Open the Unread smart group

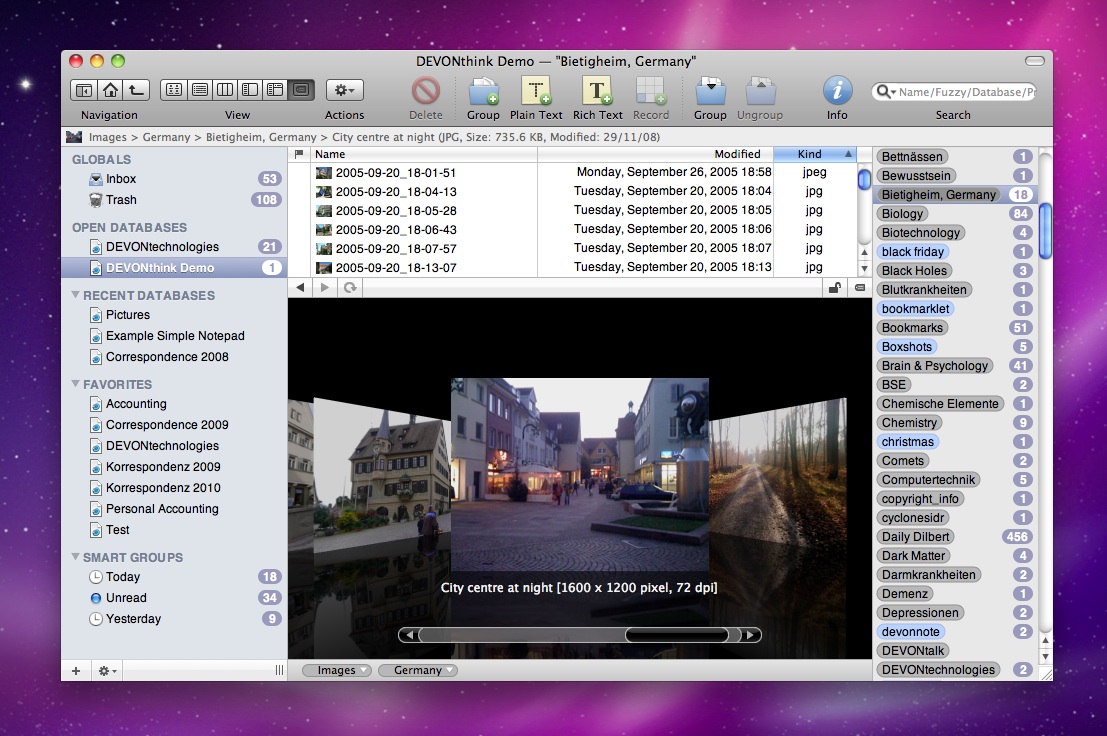[125, 598]
